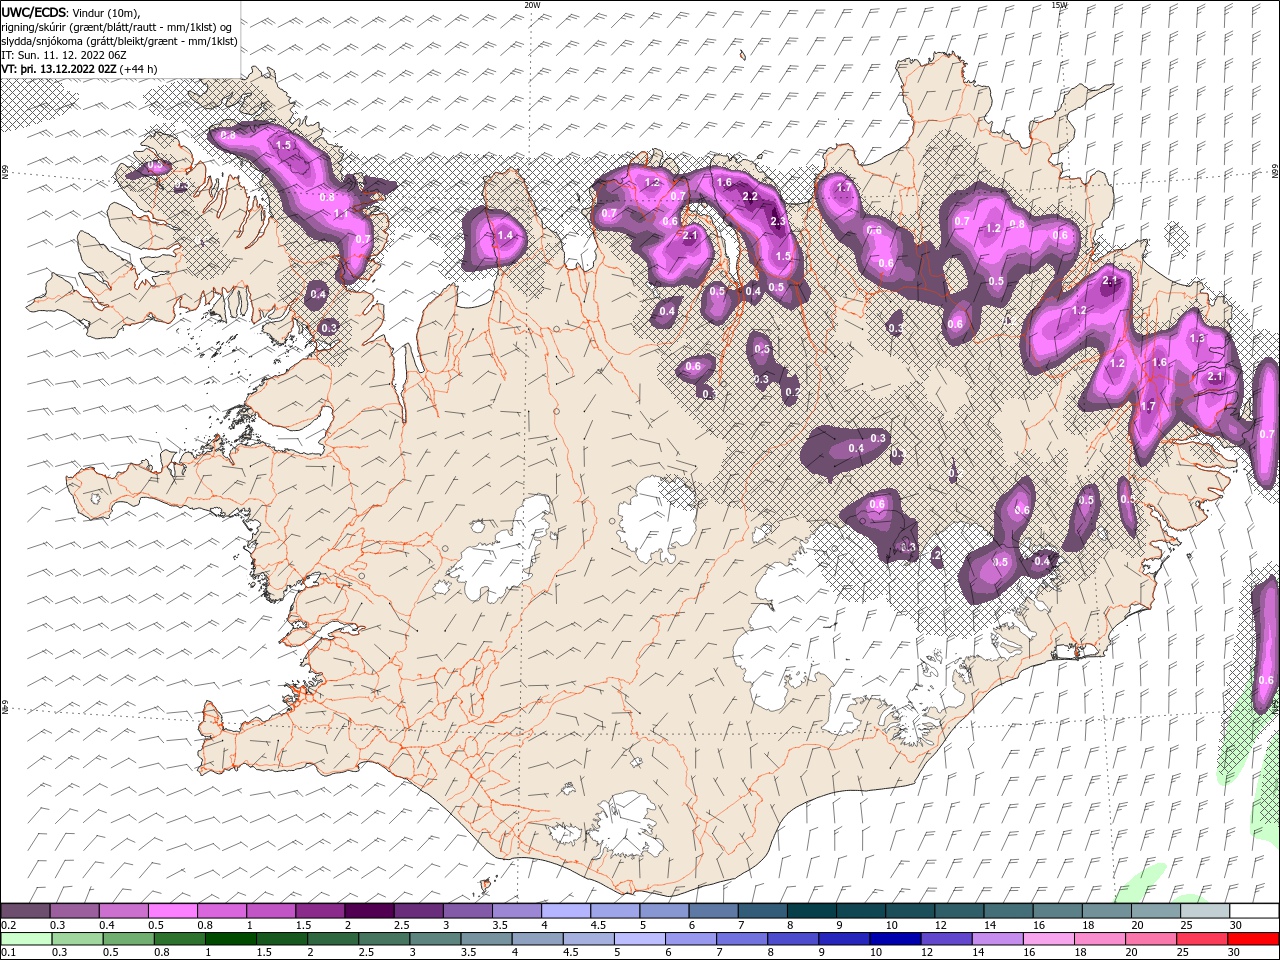1280x960 pixels.
Task: Click the 15W longitude label
Action: (x=1059, y=5)
